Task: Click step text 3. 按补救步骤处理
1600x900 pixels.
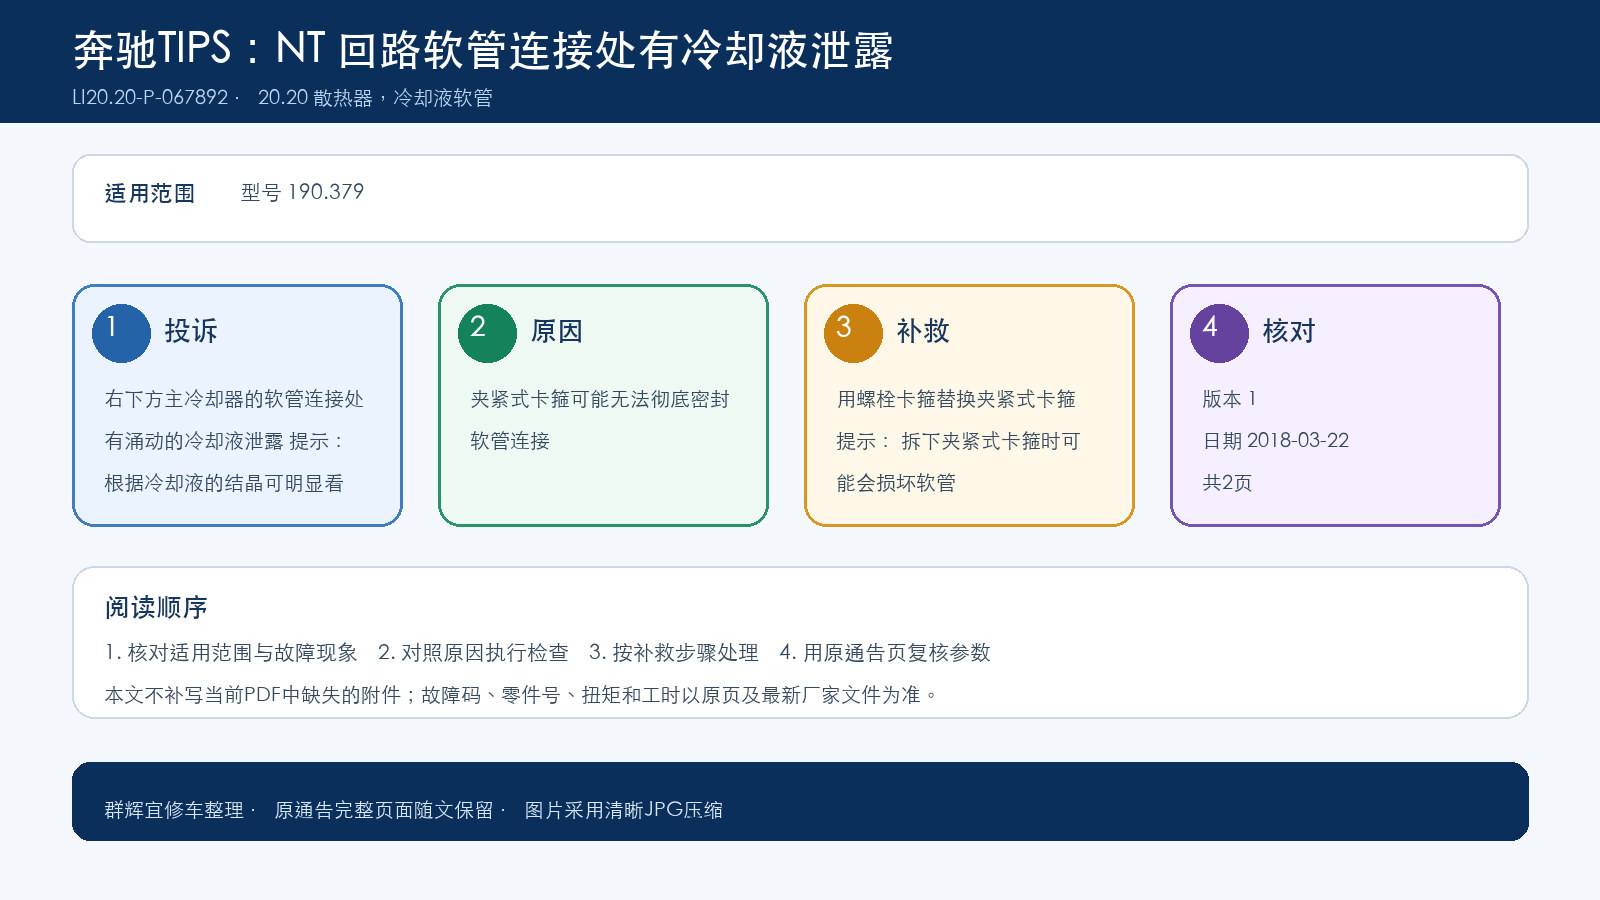Action: click(674, 653)
